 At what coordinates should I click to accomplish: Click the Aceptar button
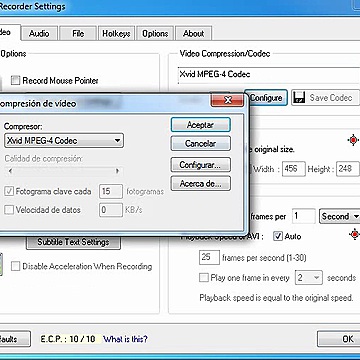[200, 125]
